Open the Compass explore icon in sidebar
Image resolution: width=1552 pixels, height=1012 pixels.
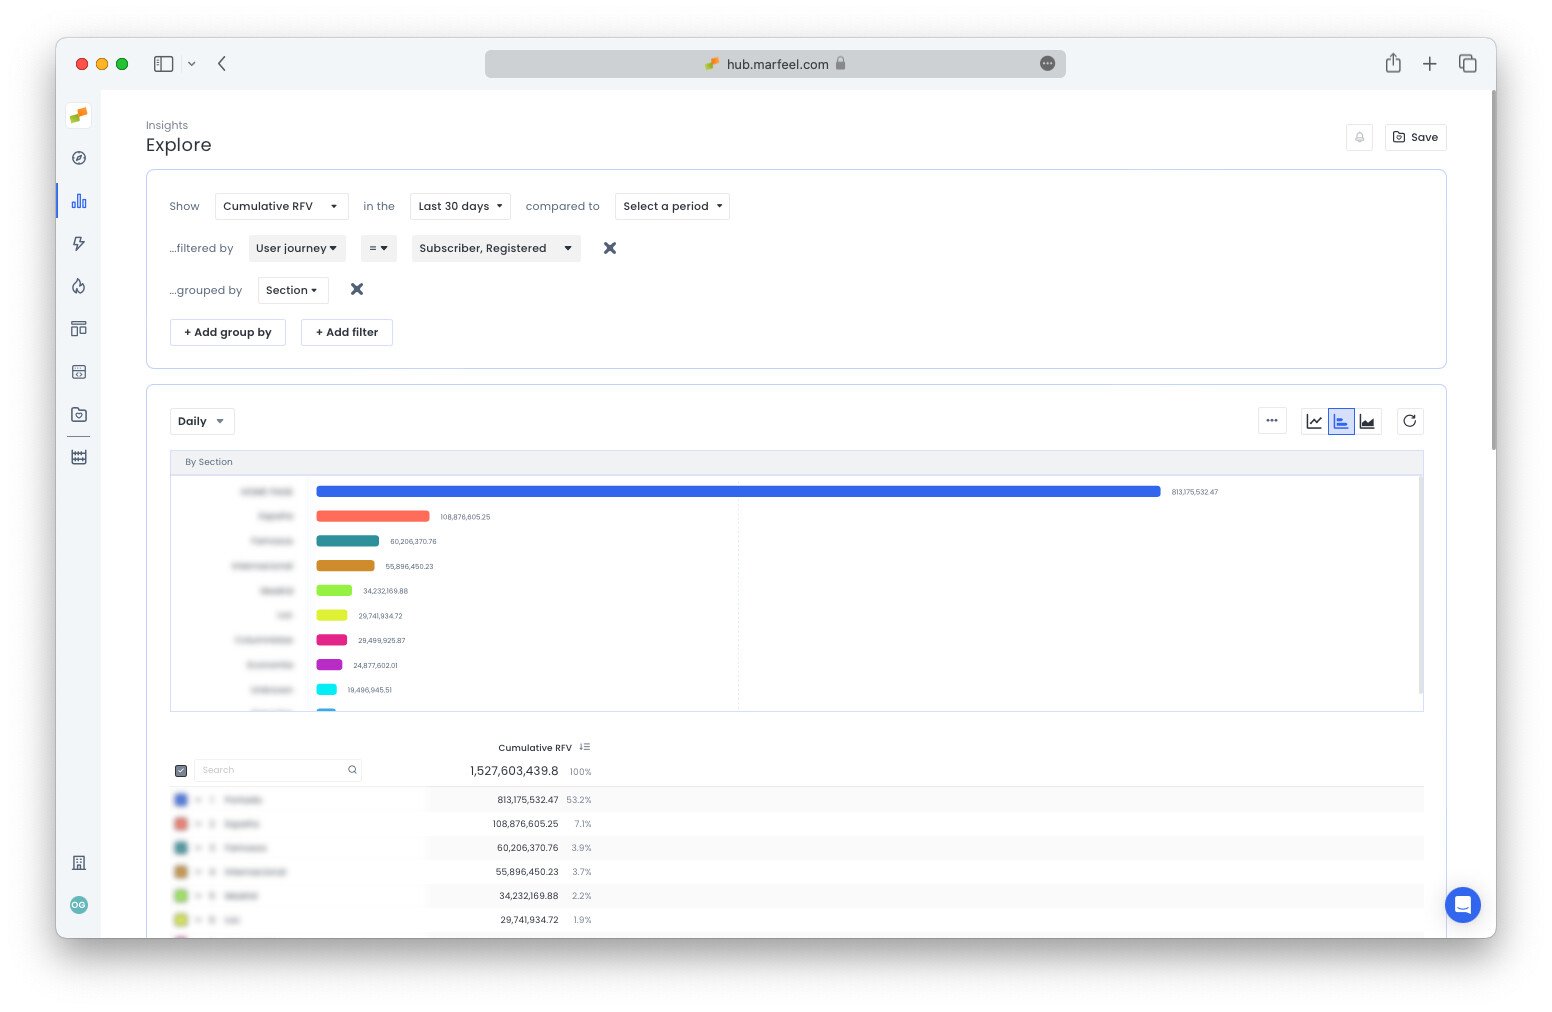pos(78,157)
